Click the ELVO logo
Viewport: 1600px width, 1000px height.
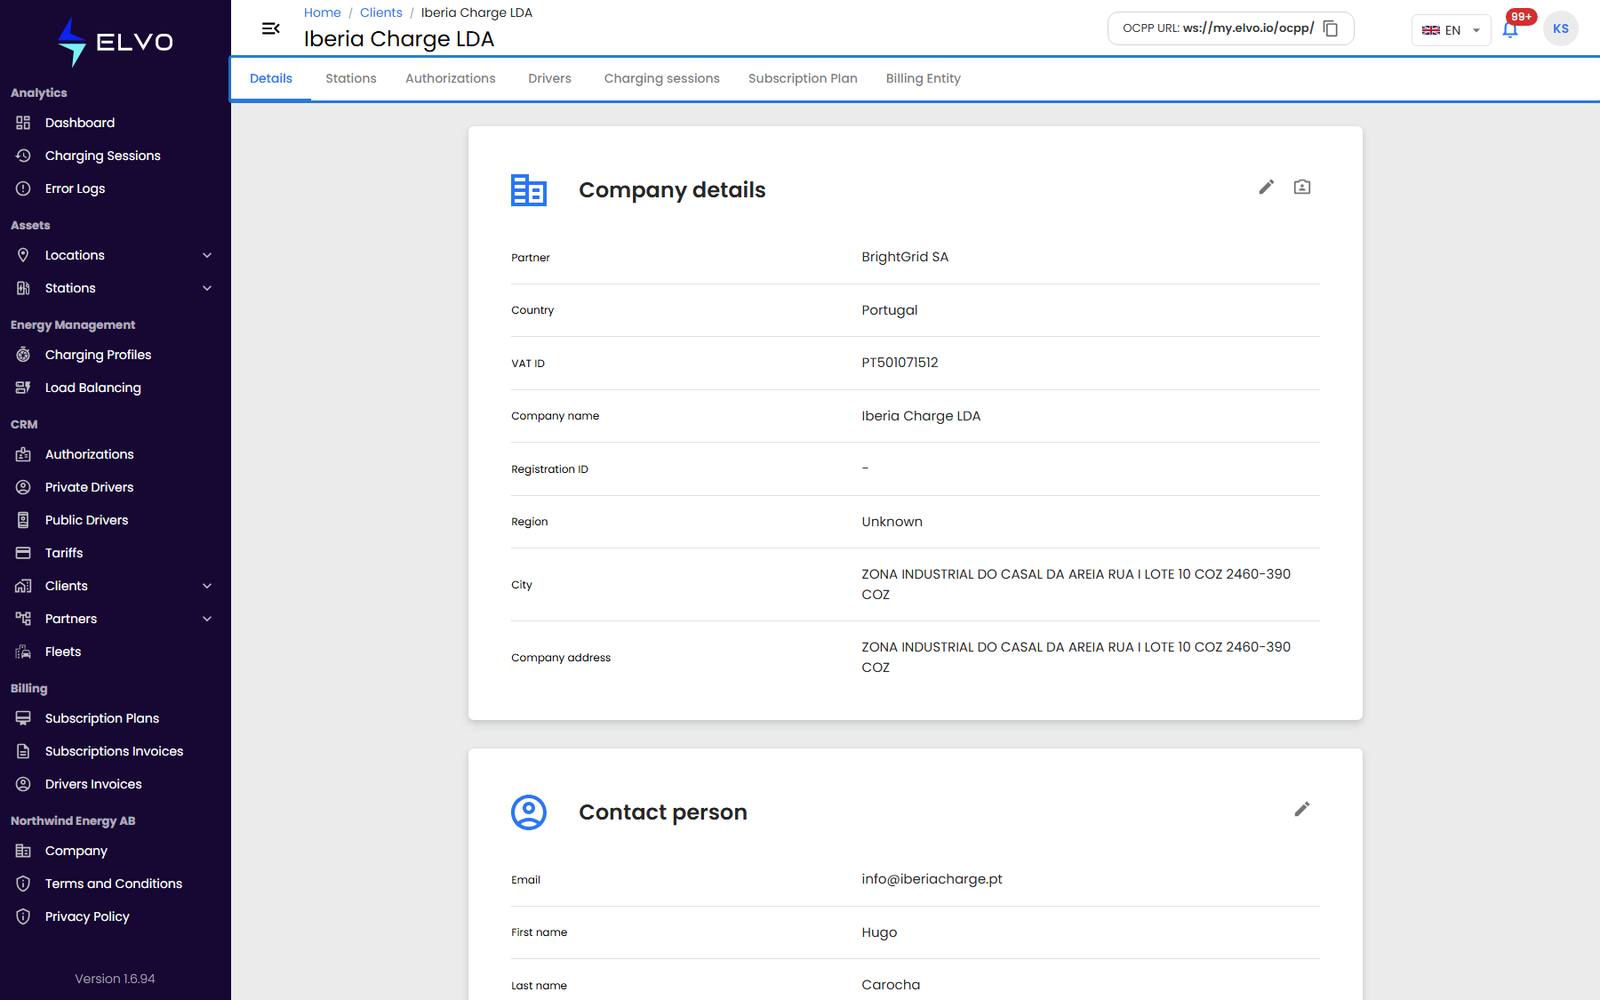115,42
